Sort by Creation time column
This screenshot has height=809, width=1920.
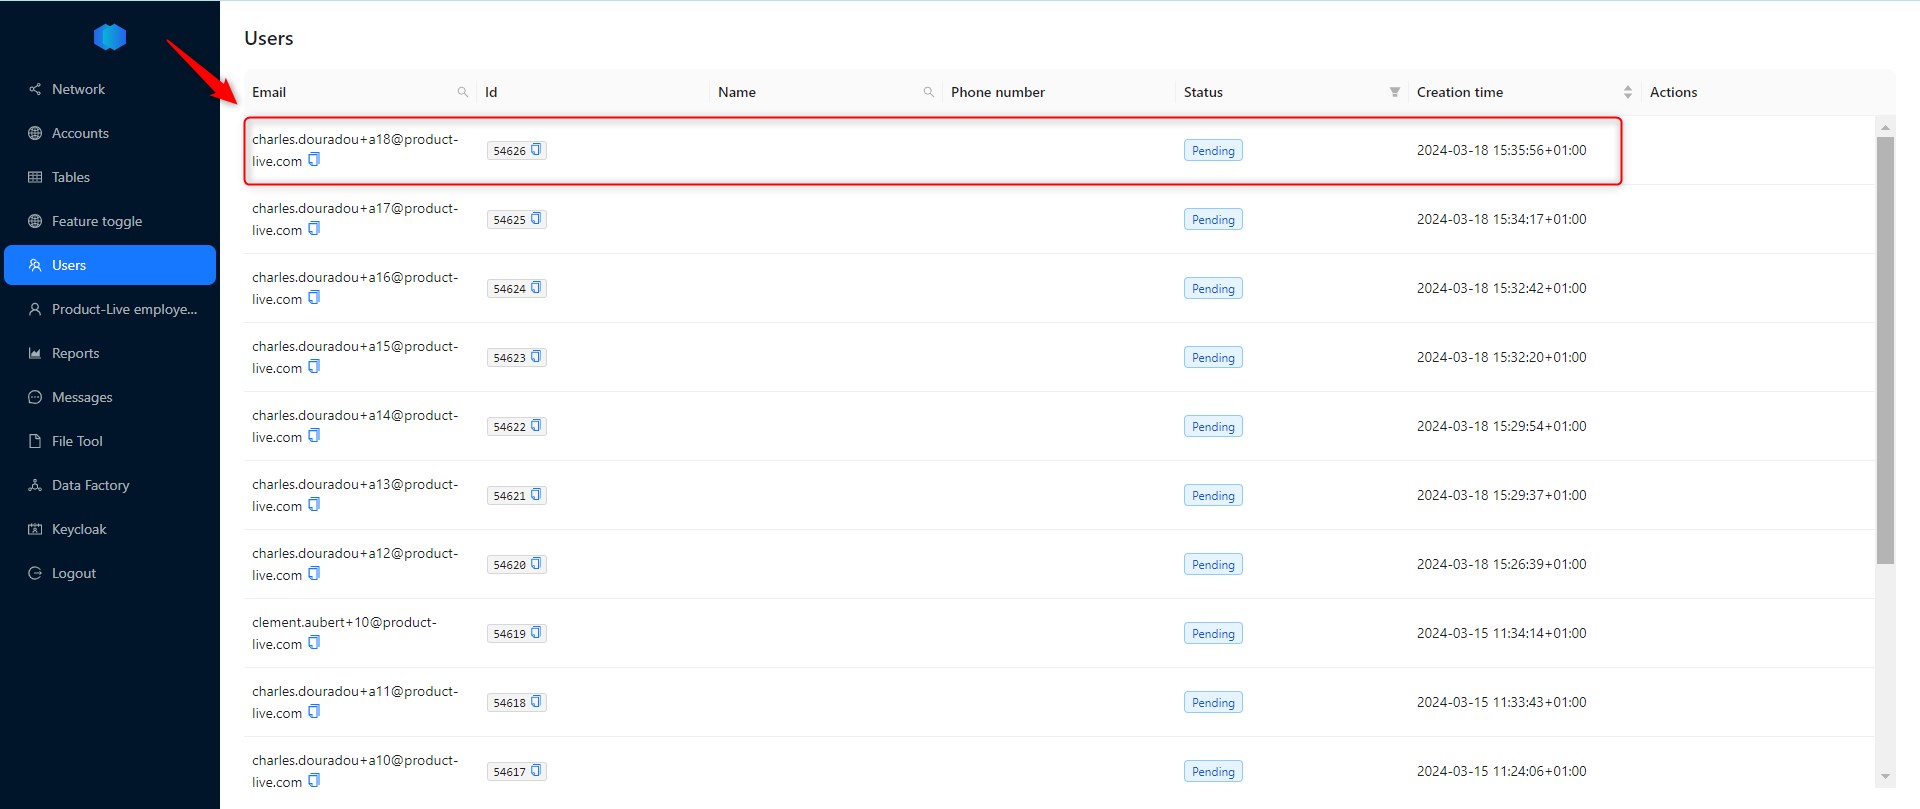click(1627, 92)
